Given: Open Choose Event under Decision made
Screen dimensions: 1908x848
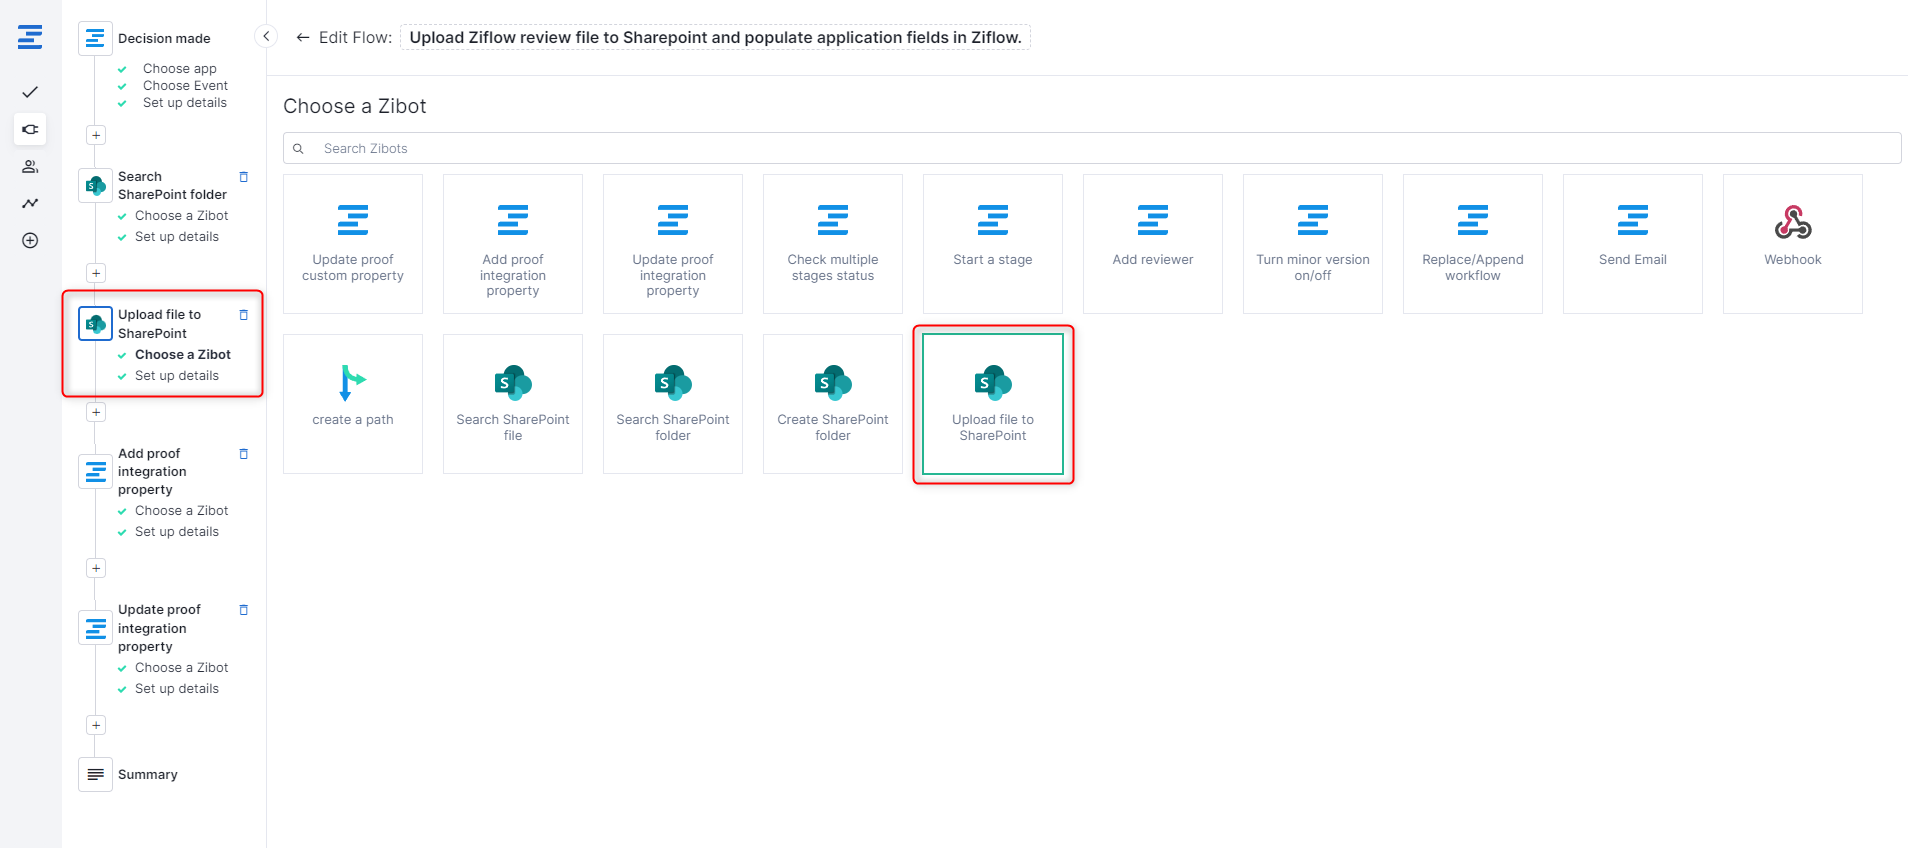Looking at the screenshot, I should [x=185, y=86].
